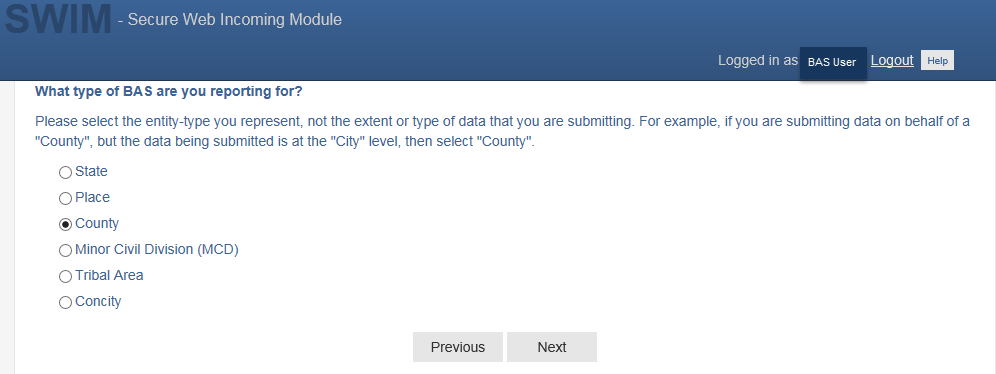Select the State radio circle
Viewport: 996px width, 374px height.
click(65, 173)
